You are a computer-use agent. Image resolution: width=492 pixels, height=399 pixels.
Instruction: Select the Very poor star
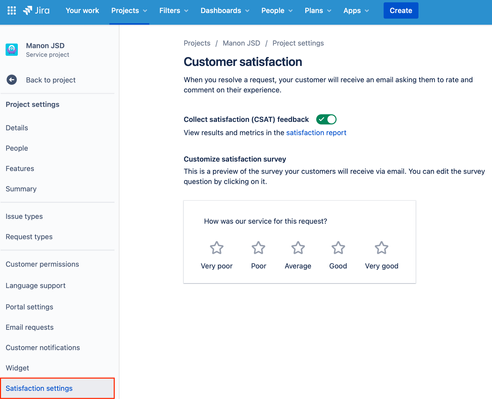(x=217, y=248)
